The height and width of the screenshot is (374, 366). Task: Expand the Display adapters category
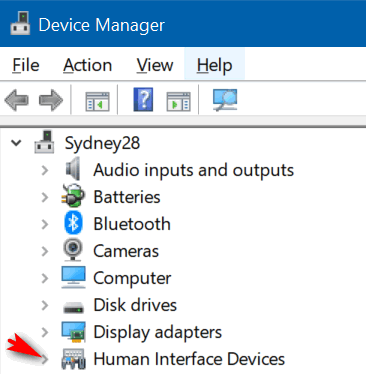coord(45,332)
